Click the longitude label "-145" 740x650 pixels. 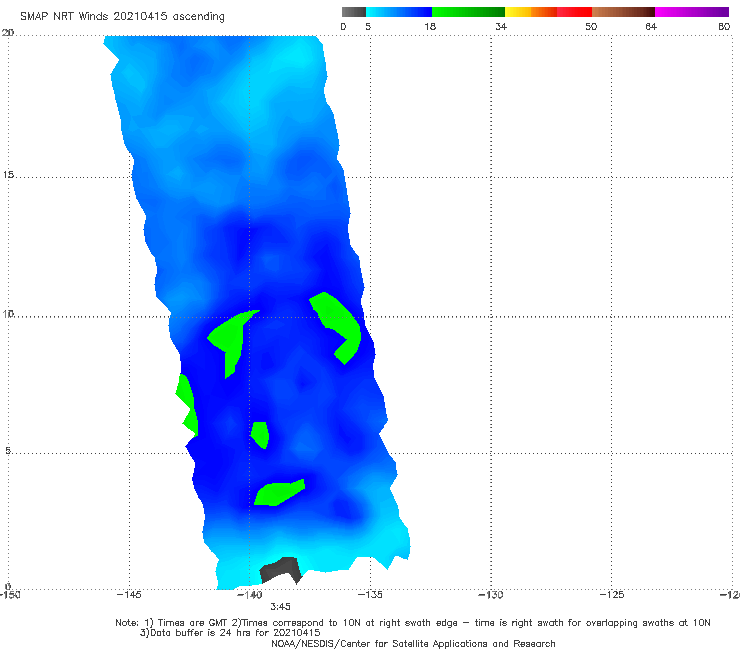tap(129, 594)
